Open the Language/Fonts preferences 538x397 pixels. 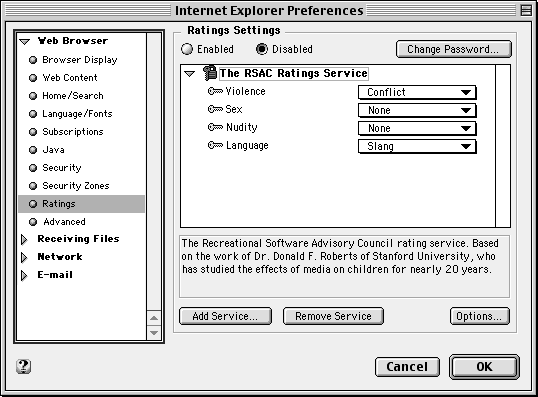coord(77,114)
